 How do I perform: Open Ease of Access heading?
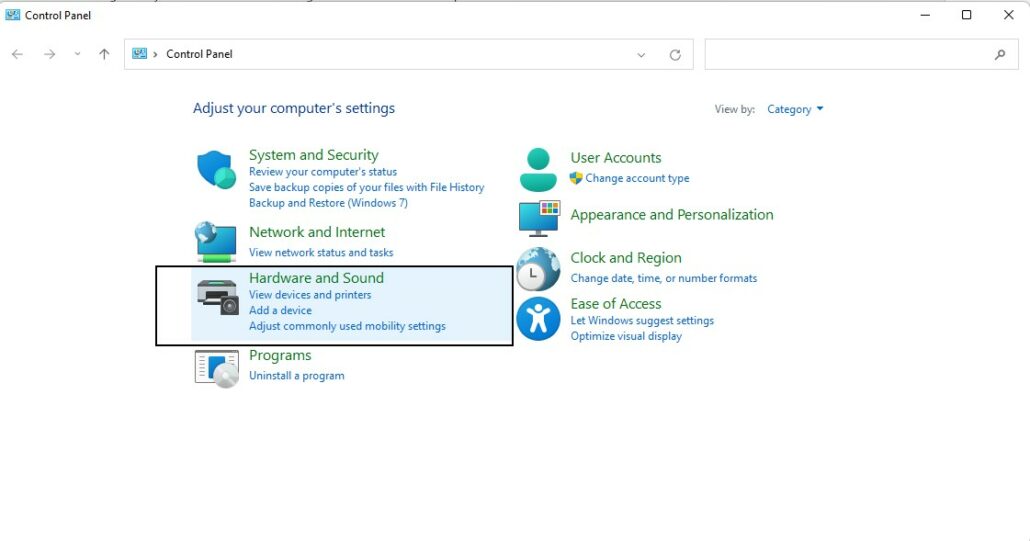[616, 304]
